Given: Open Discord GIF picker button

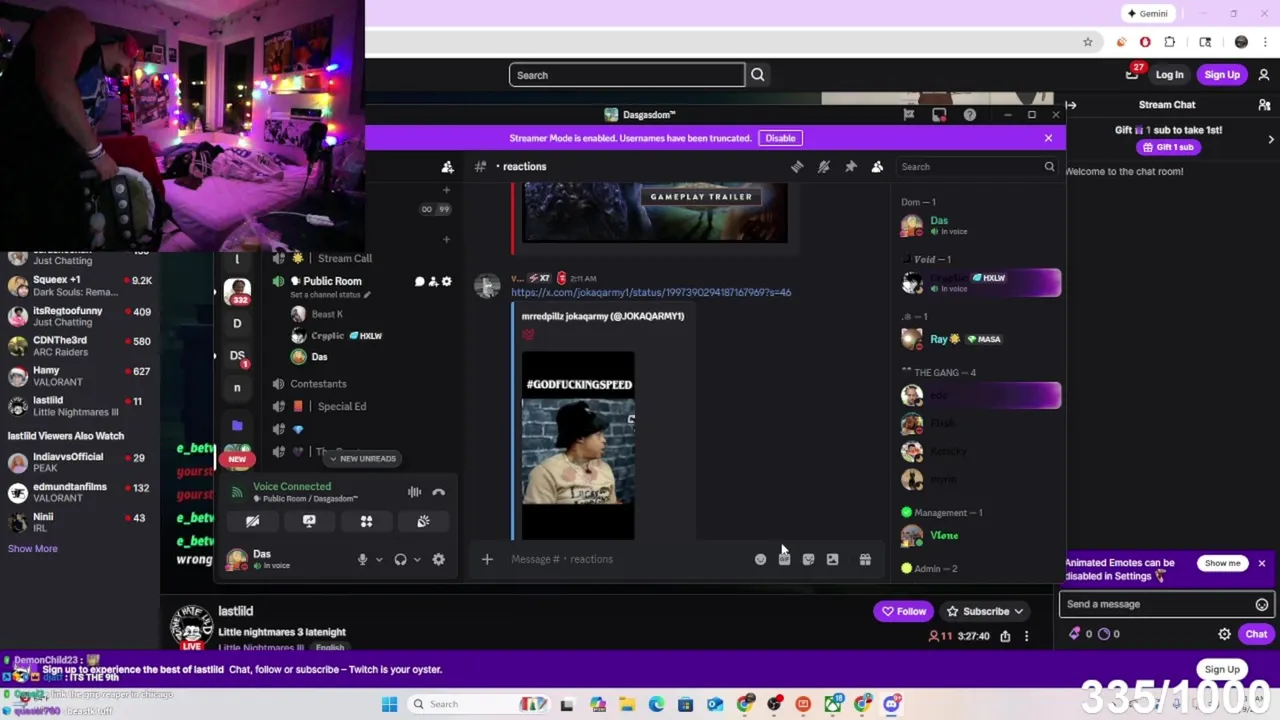Looking at the screenshot, I should (x=784, y=560).
